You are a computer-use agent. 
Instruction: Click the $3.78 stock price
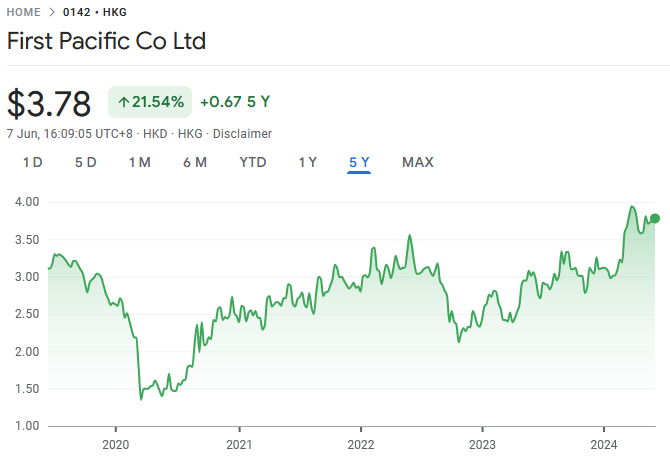click(49, 103)
